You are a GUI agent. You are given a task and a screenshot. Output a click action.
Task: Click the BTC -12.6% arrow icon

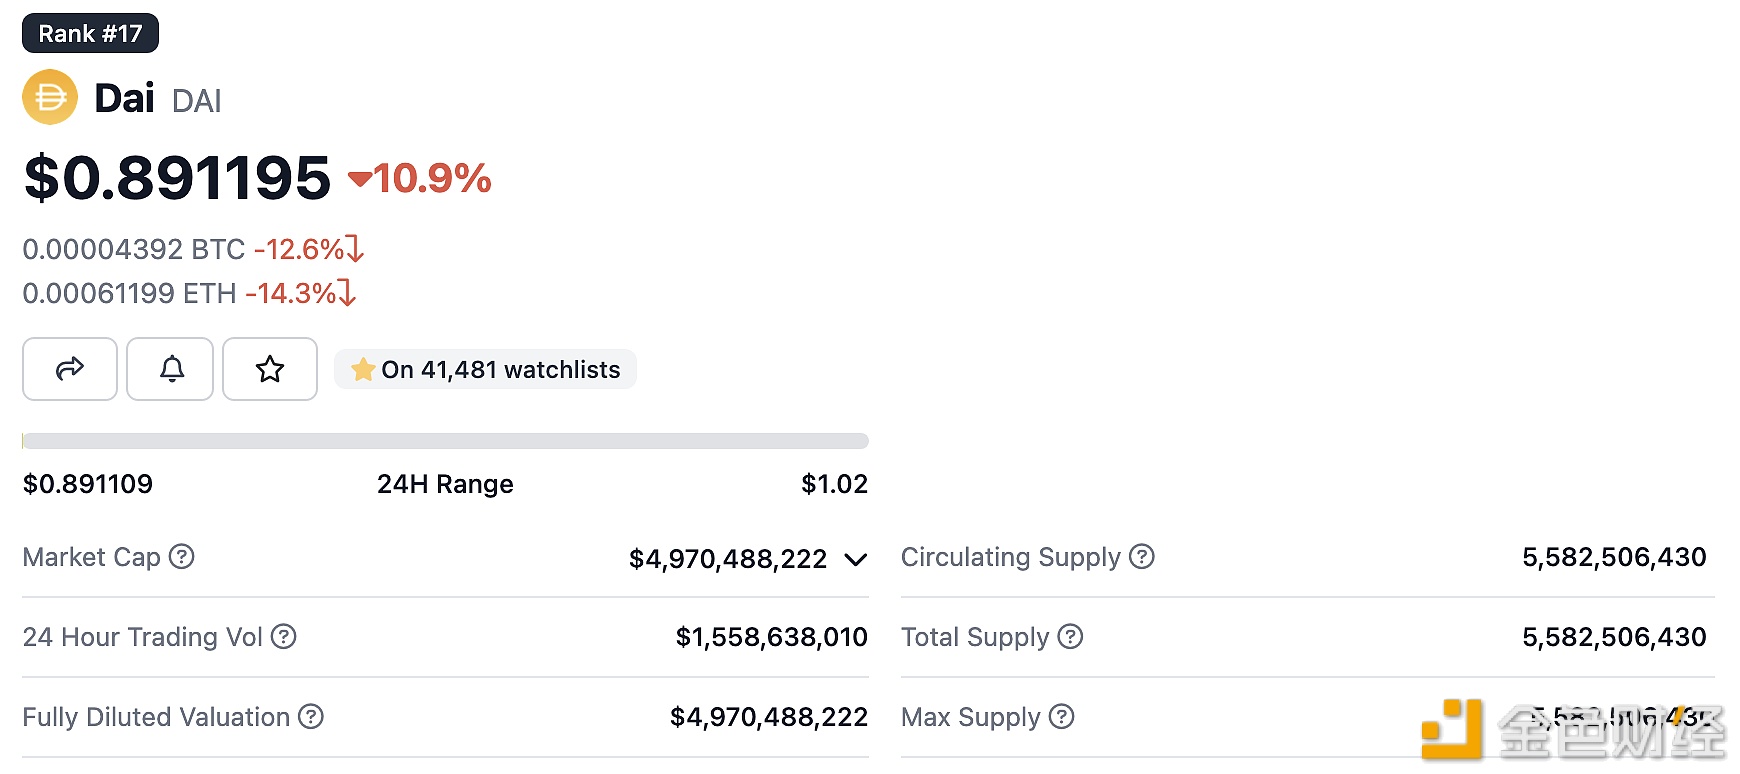tap(355, 248)
